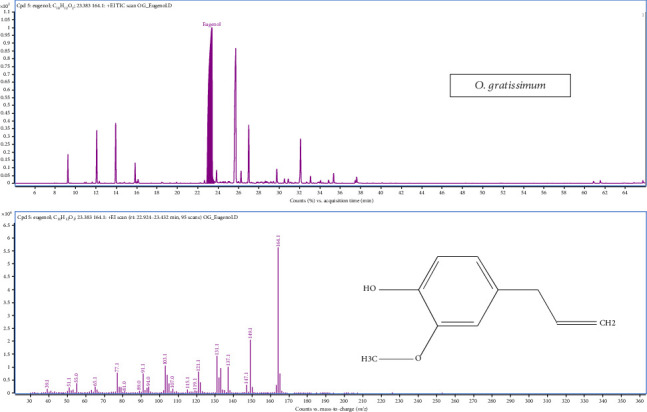Image resolution: width=647 pixels, height=412 pixels.
Task: Click the Eugenol peak label in chromatogram
Action: coord(212,24)
